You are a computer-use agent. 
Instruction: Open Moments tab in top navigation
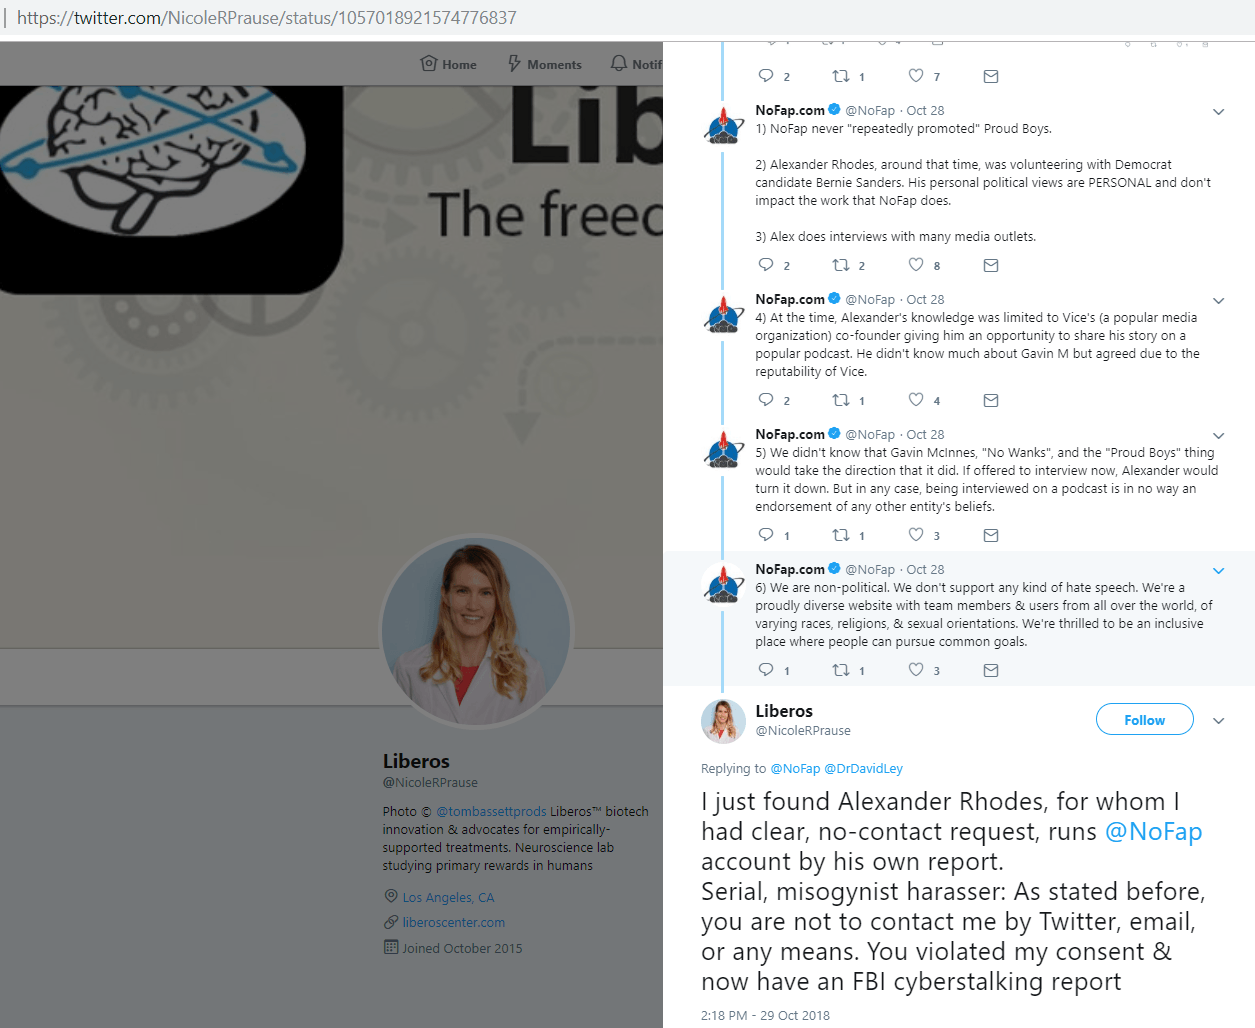[x=545, y=64]
